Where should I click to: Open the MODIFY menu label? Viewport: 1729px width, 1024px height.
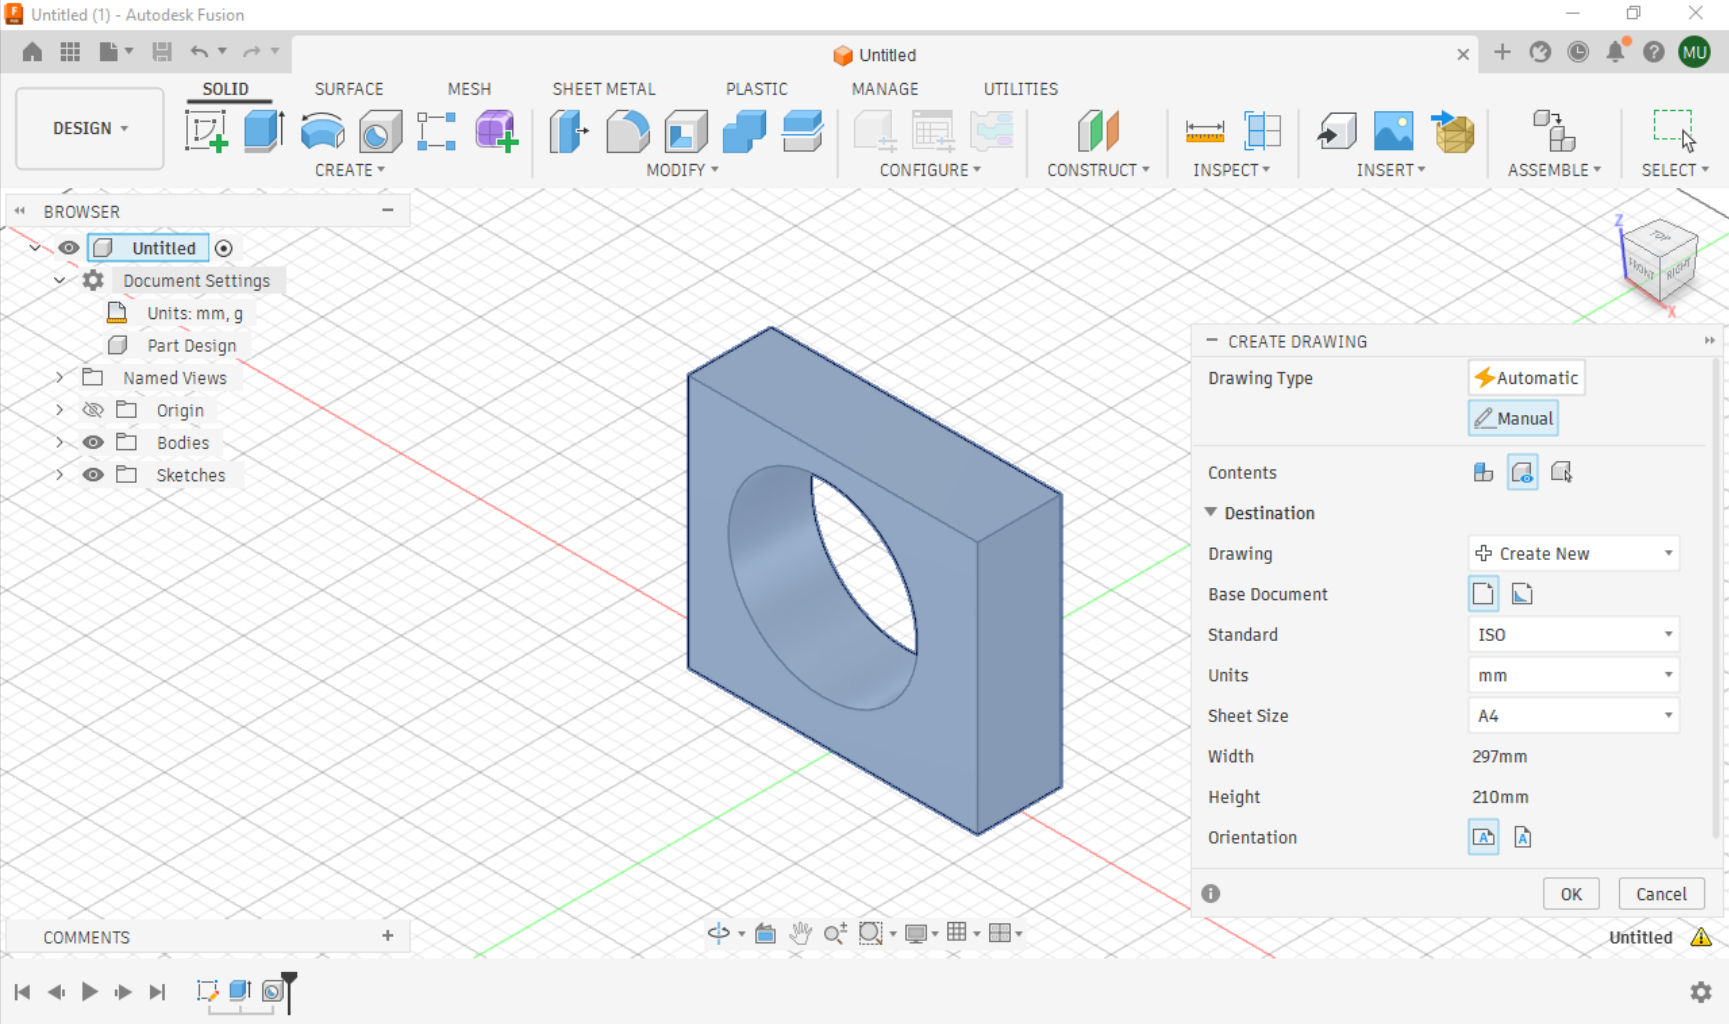click(682, 170)
